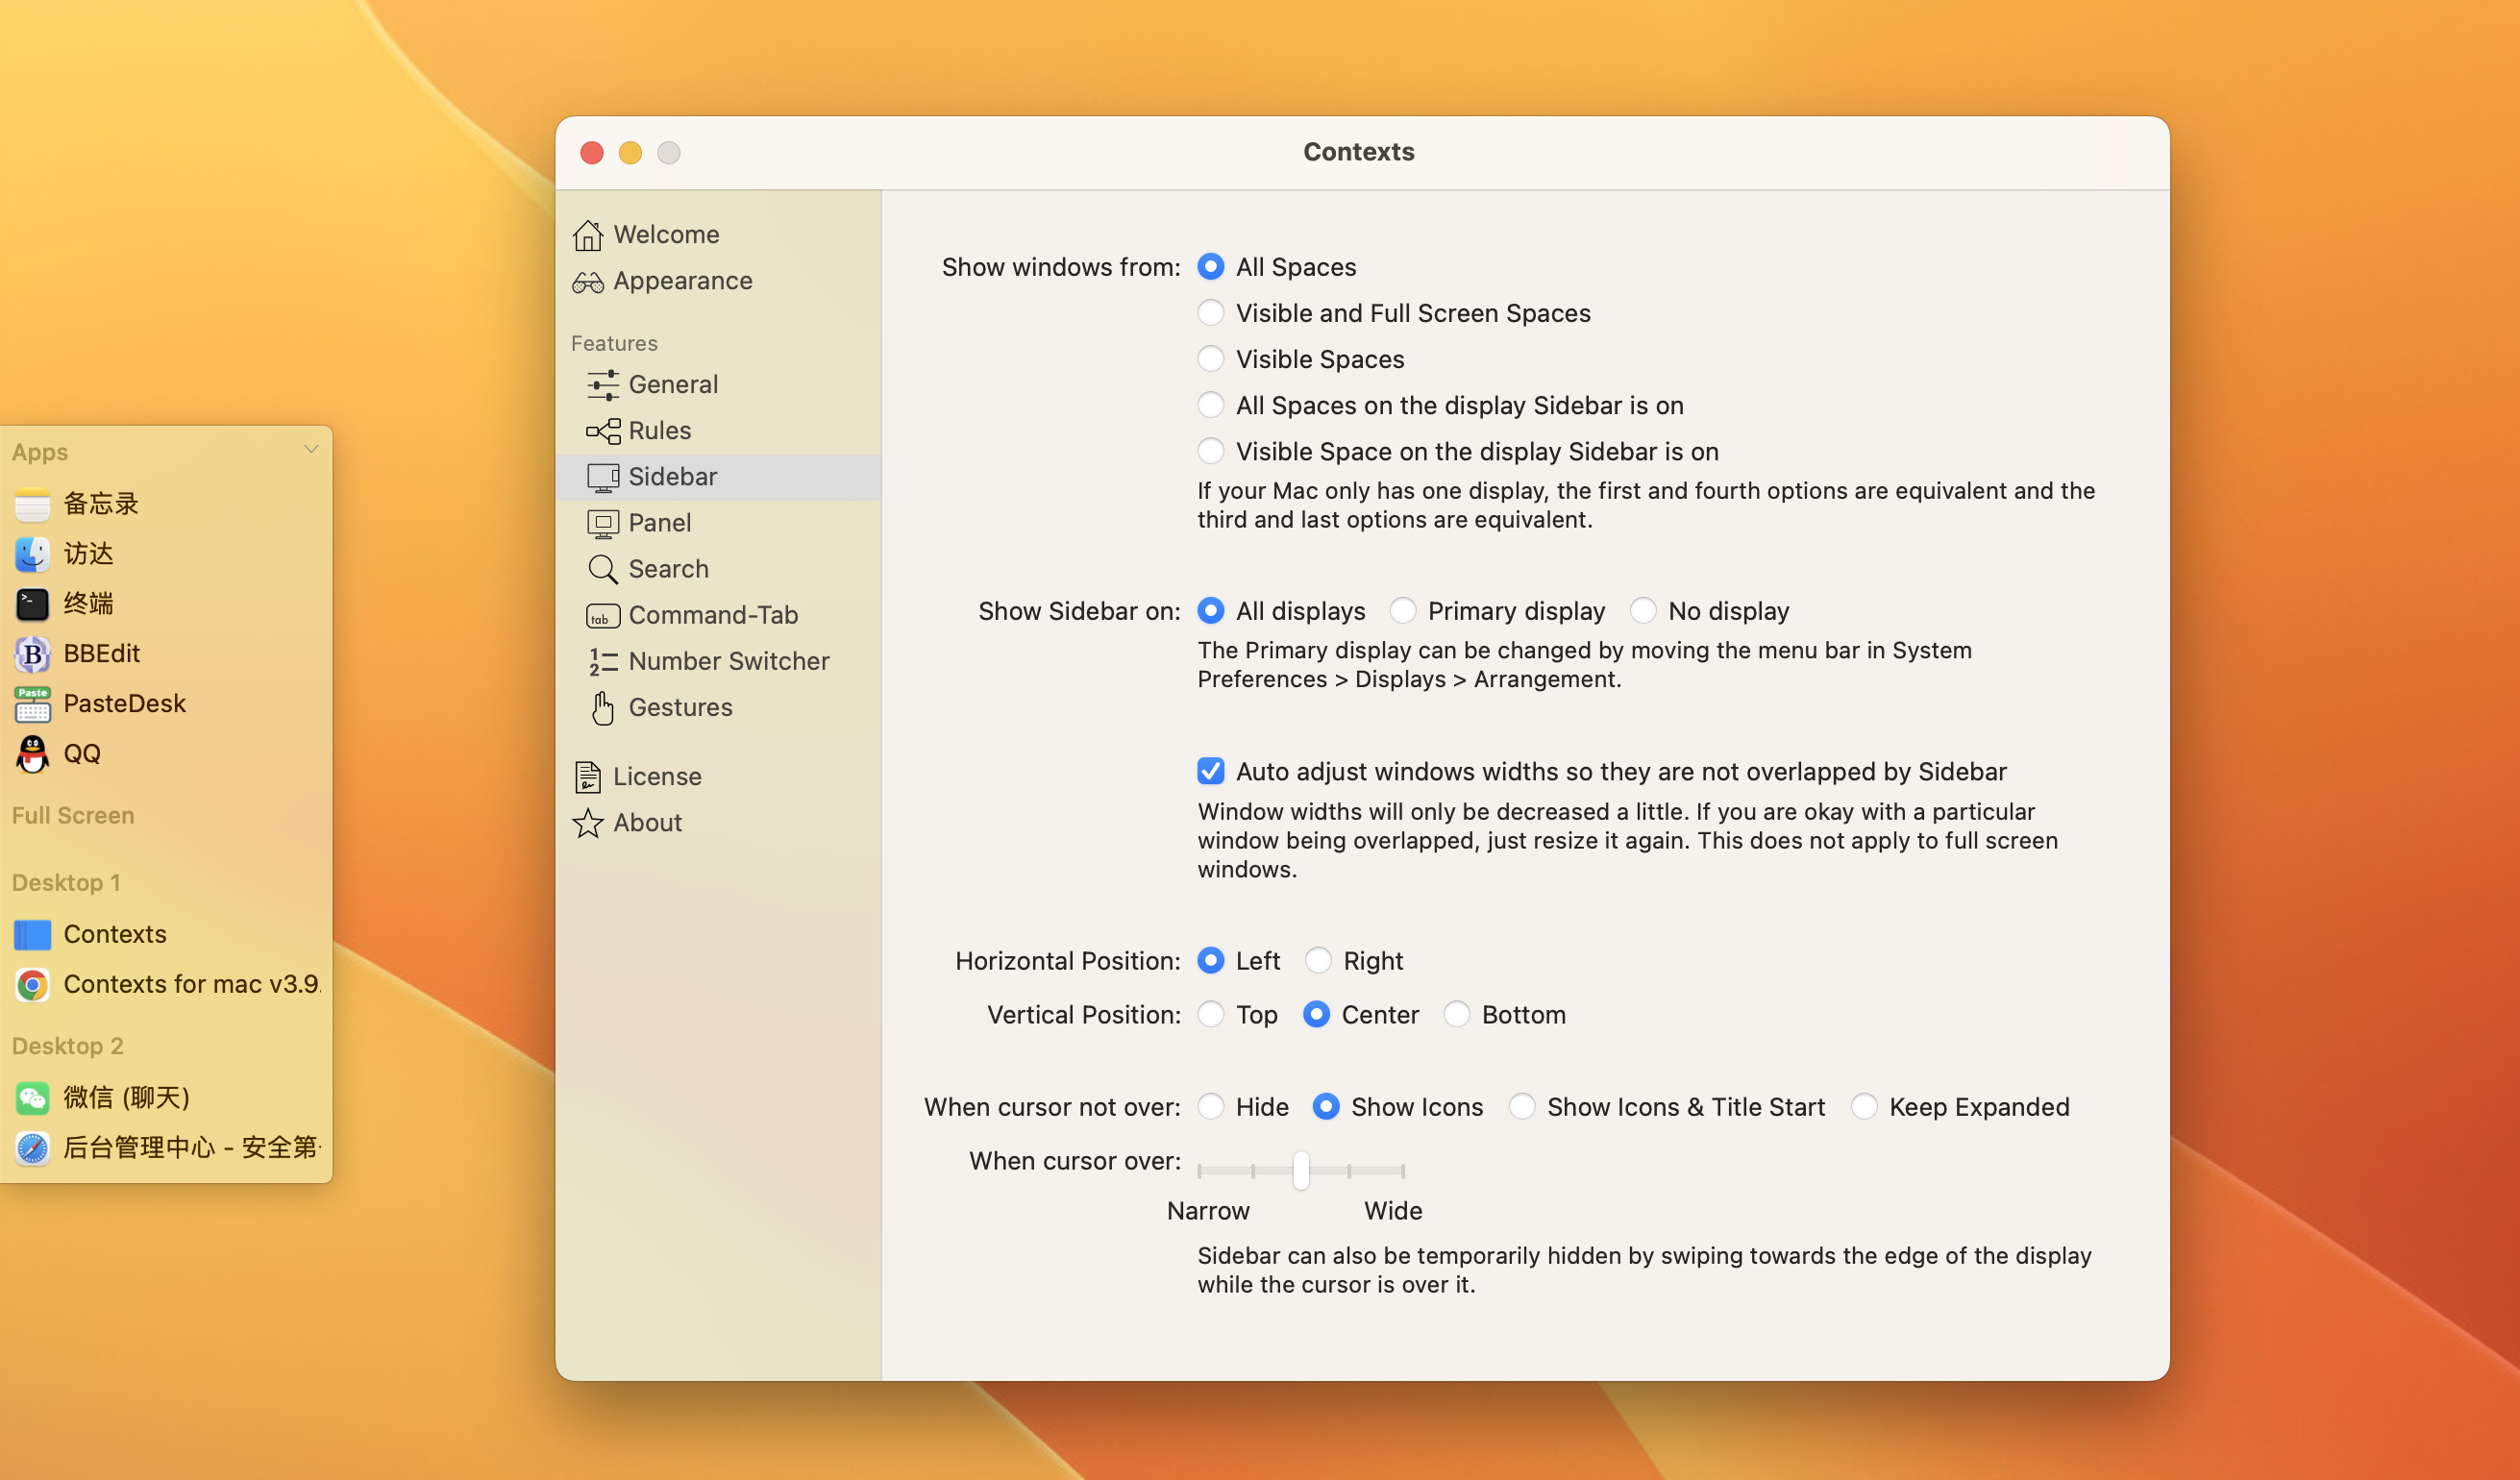Switch to Command-Tab settings
Image resolution: width=2520 pixels, height=1480 pixels.
(712, 615)
